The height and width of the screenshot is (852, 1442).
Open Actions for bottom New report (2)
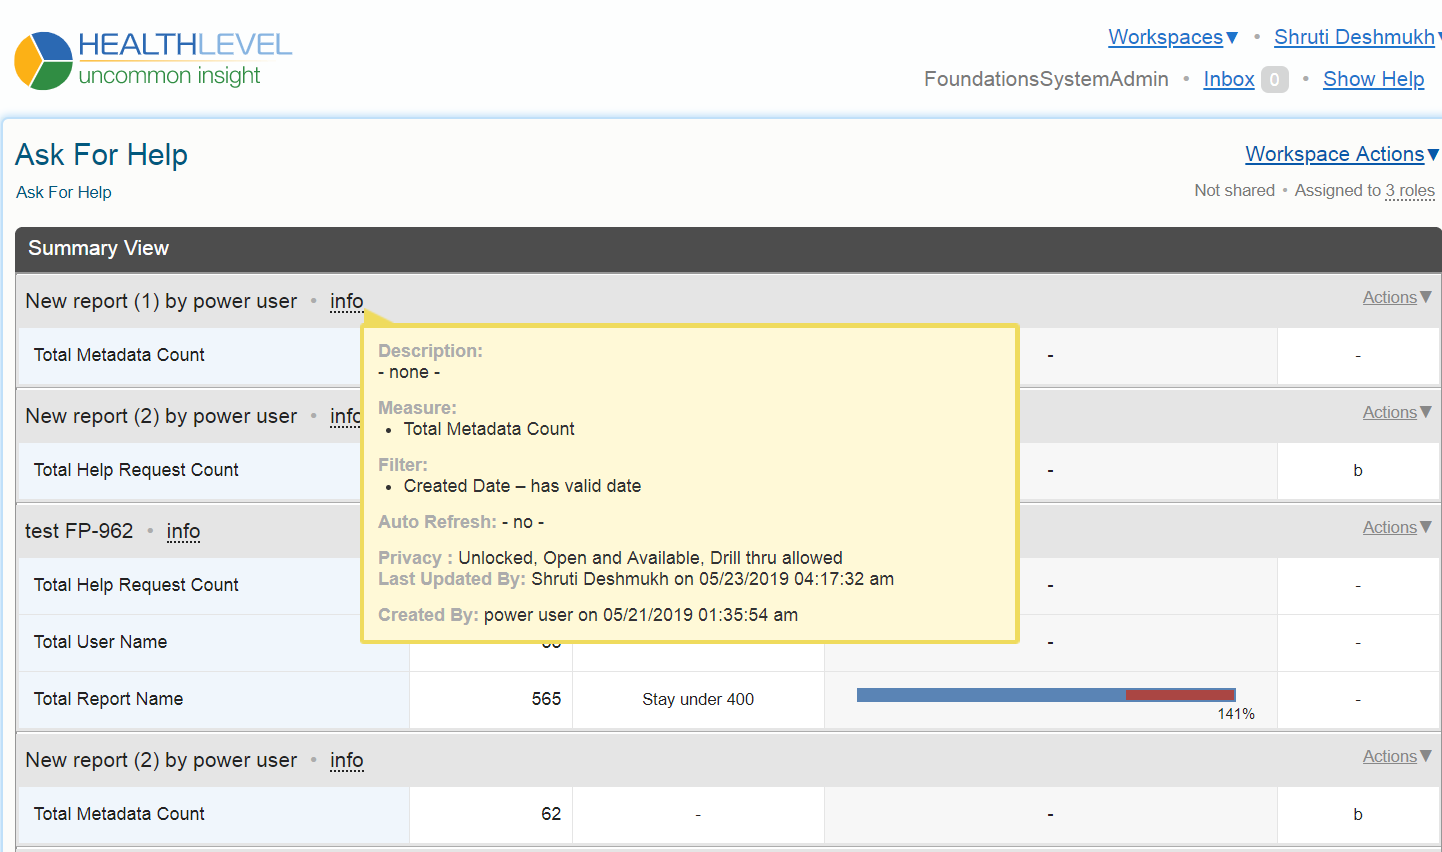click(1396, 756)
